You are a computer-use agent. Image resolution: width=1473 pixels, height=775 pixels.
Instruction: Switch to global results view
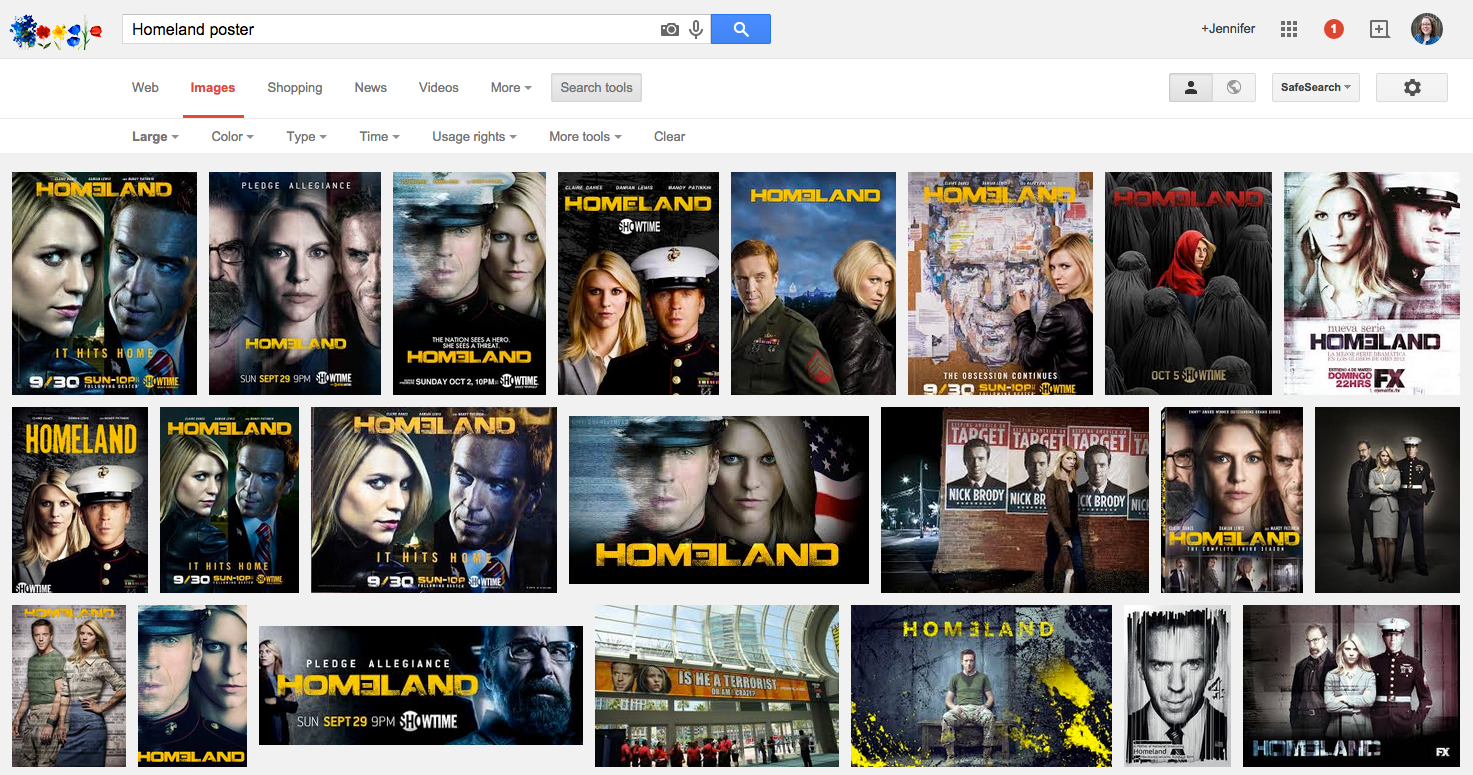[1234, 88]
